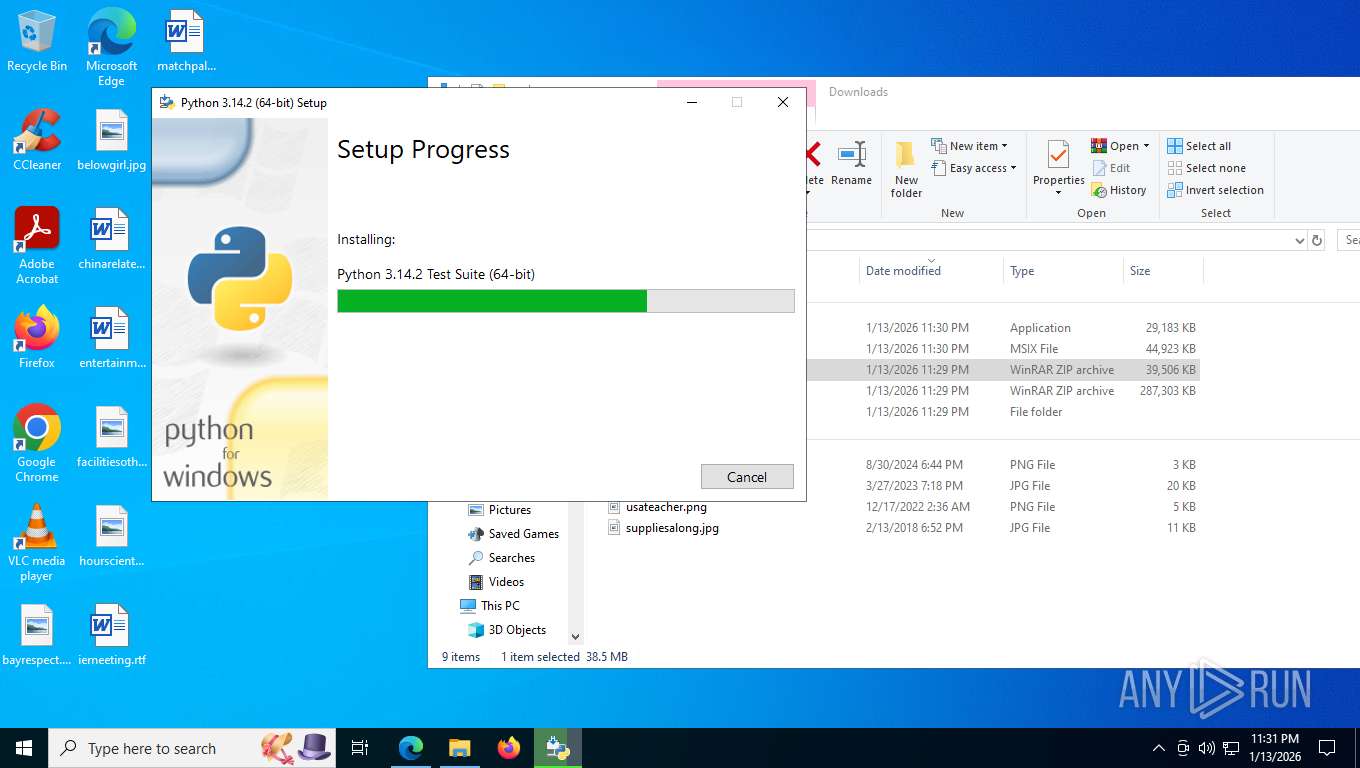This screenshot has width=1360, height=768.
Task: Select the chinarelate Word document
Action: pos(111,239)
